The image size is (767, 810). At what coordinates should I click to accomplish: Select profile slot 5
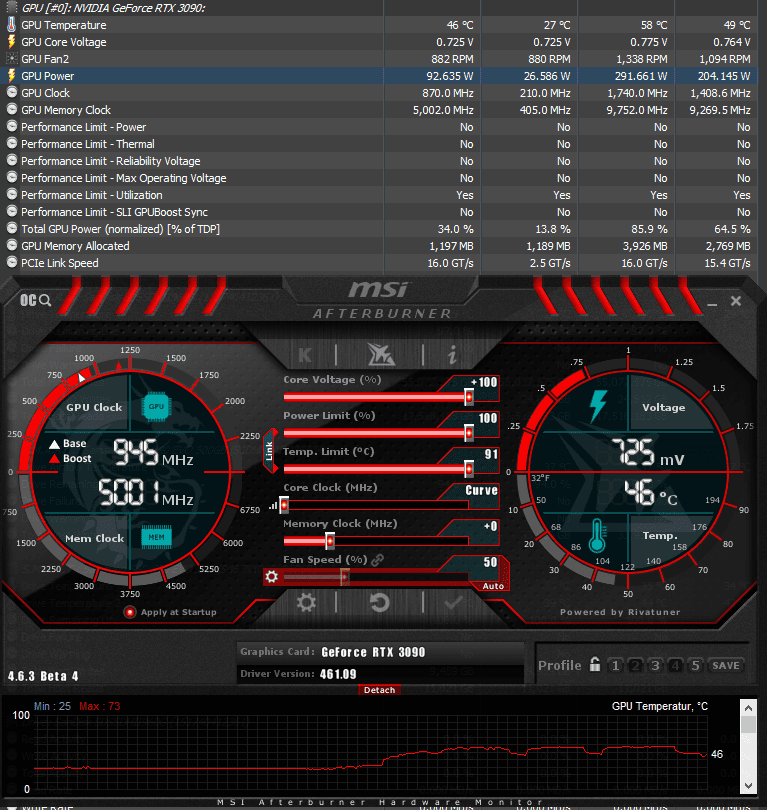point(696,665)
